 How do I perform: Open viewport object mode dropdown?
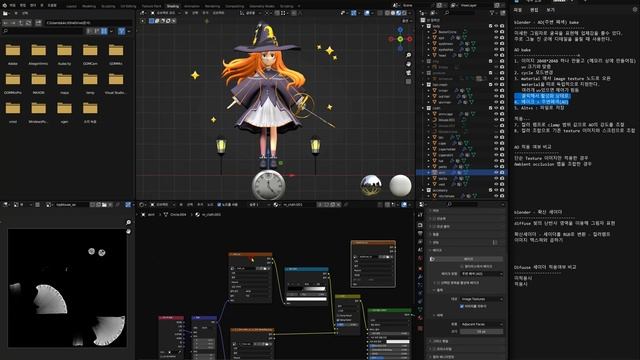[165, 13]
